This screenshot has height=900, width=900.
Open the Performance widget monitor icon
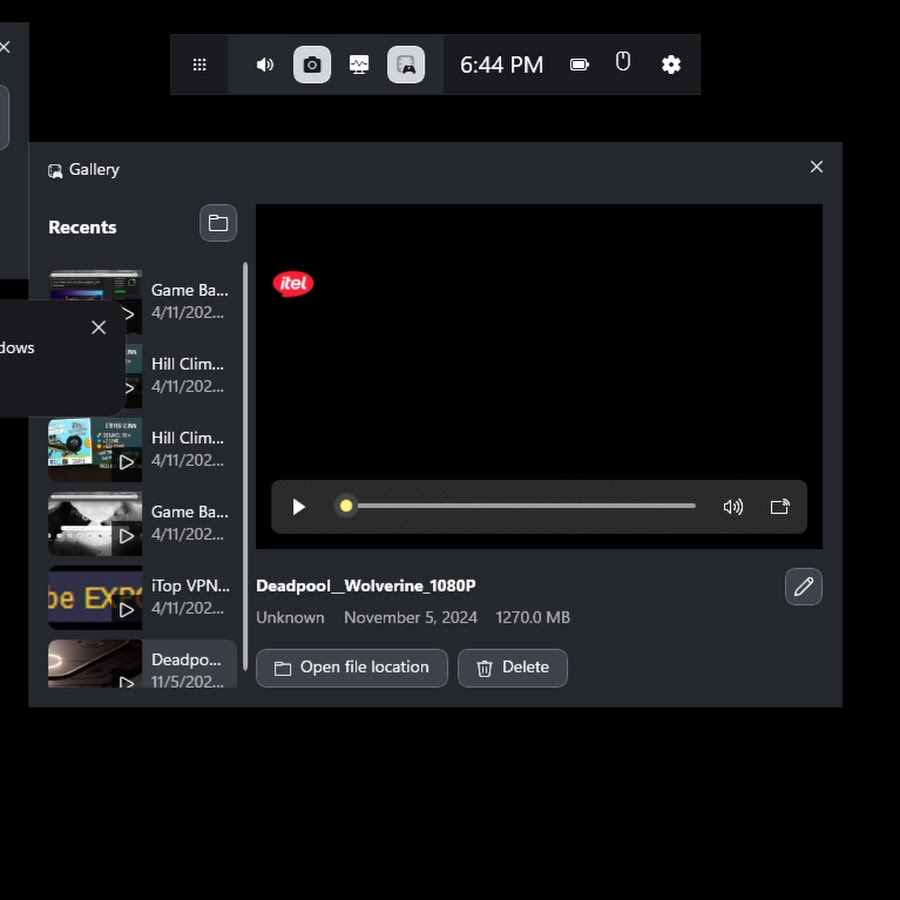tap(359, 64)
